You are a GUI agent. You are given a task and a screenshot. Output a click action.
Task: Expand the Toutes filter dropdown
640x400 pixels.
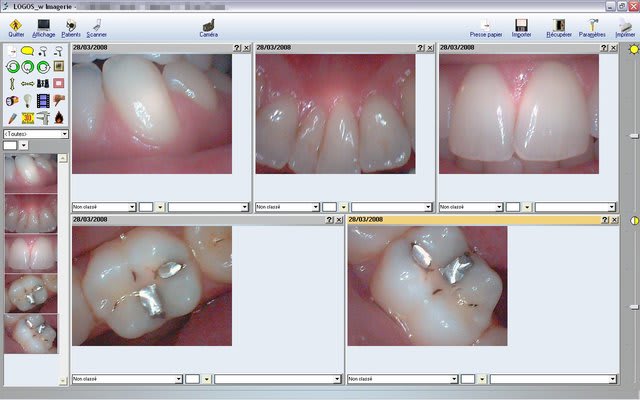[x=64, y=133]
